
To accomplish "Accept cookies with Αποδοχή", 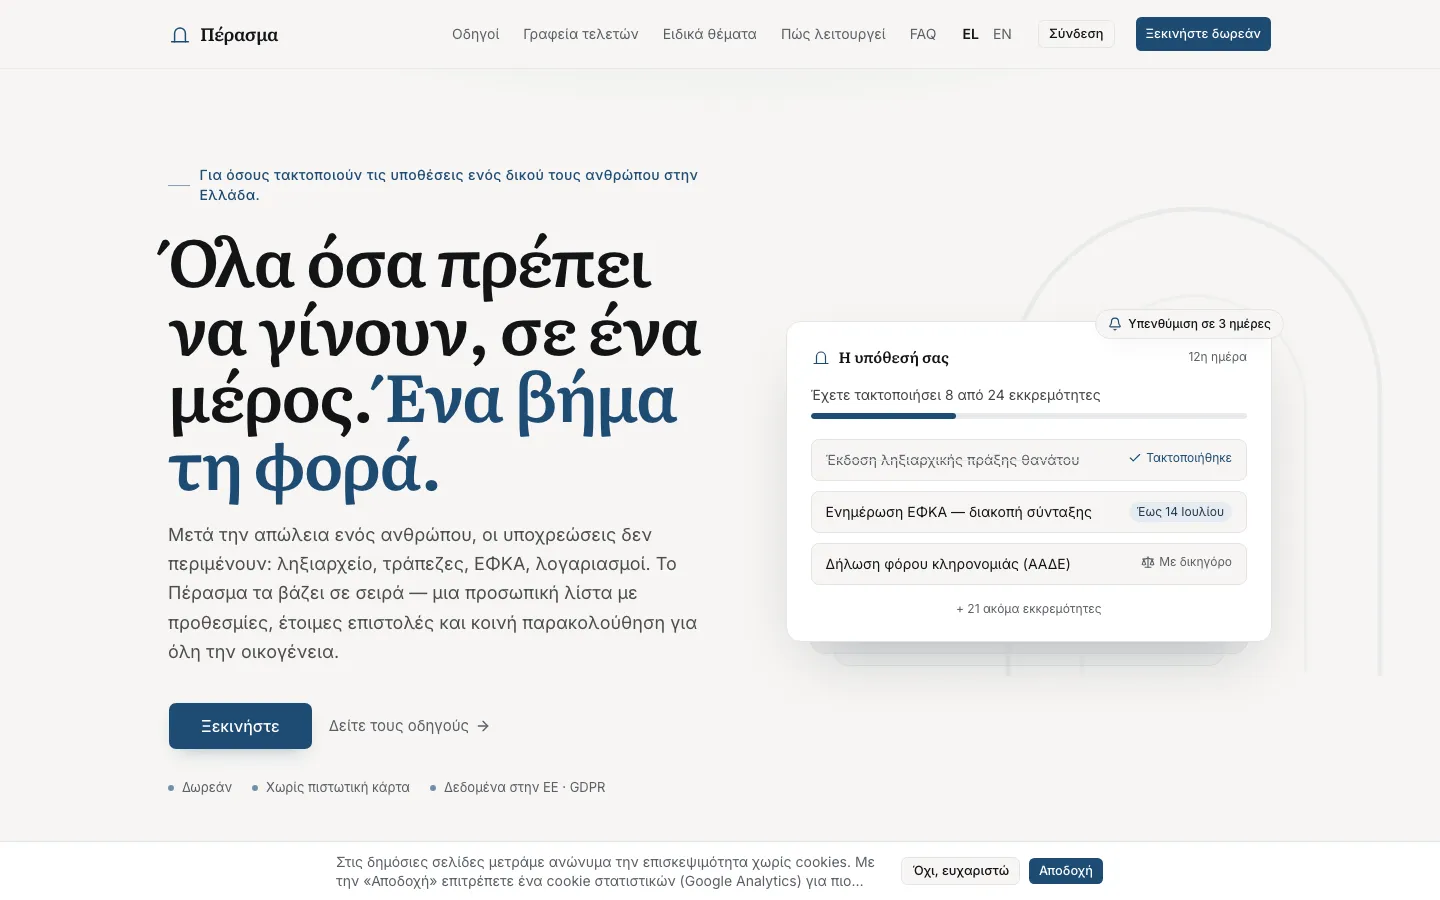I will [x=1065, y=871].
